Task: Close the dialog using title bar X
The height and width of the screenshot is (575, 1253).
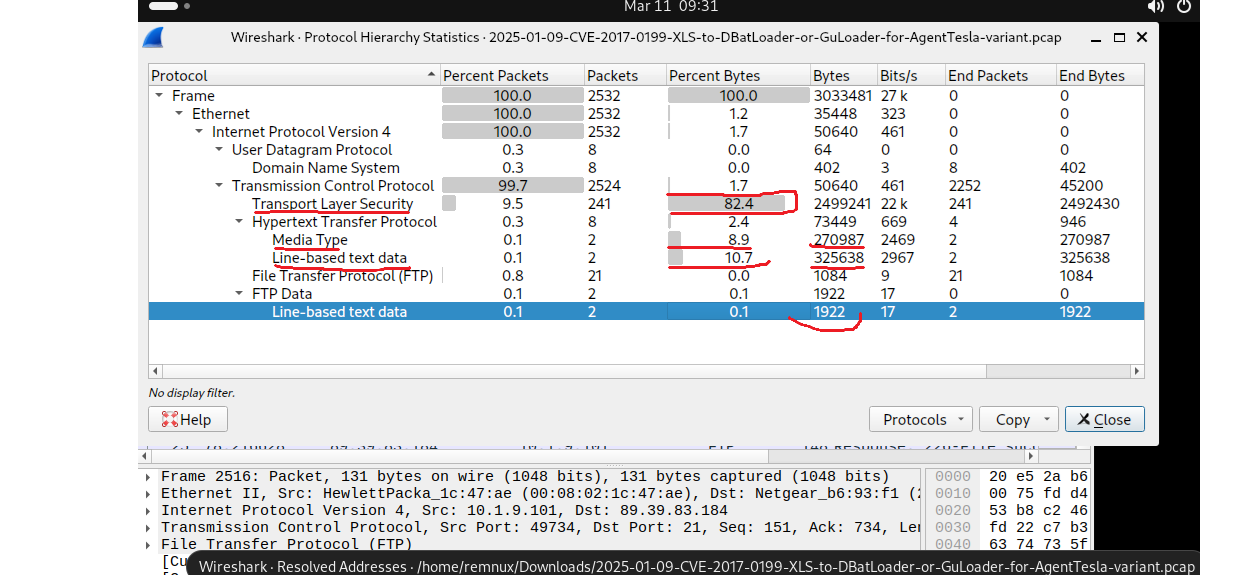Action: click(x=1142, y=37)
